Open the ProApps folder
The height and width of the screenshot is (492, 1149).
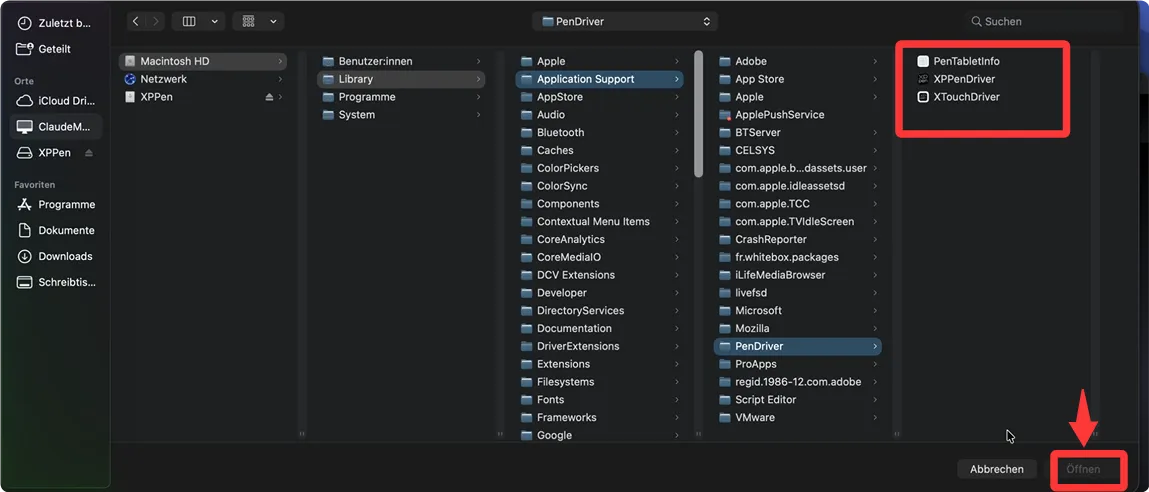click(x=798, y=364)
